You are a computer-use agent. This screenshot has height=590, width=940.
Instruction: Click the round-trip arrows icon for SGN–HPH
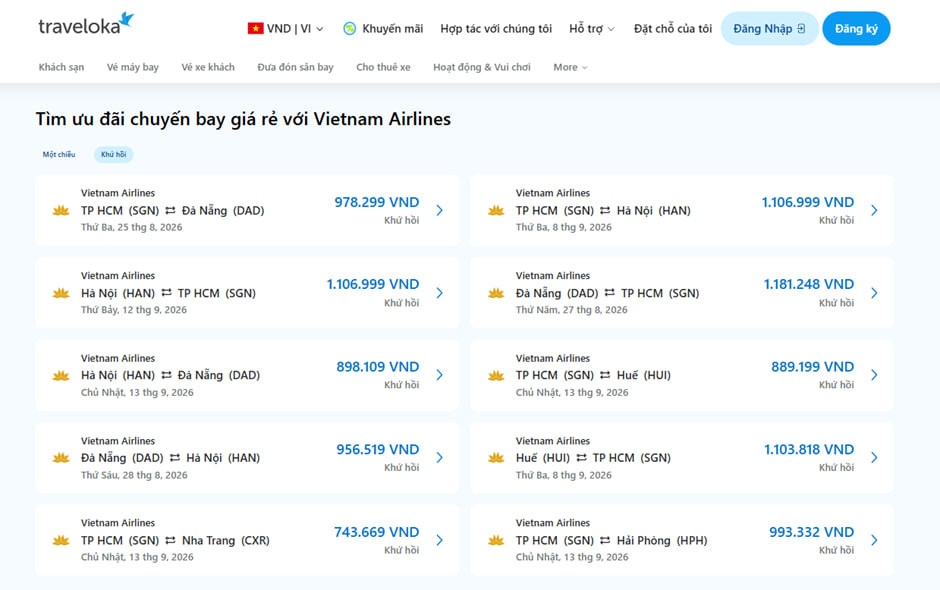point(605,540)
